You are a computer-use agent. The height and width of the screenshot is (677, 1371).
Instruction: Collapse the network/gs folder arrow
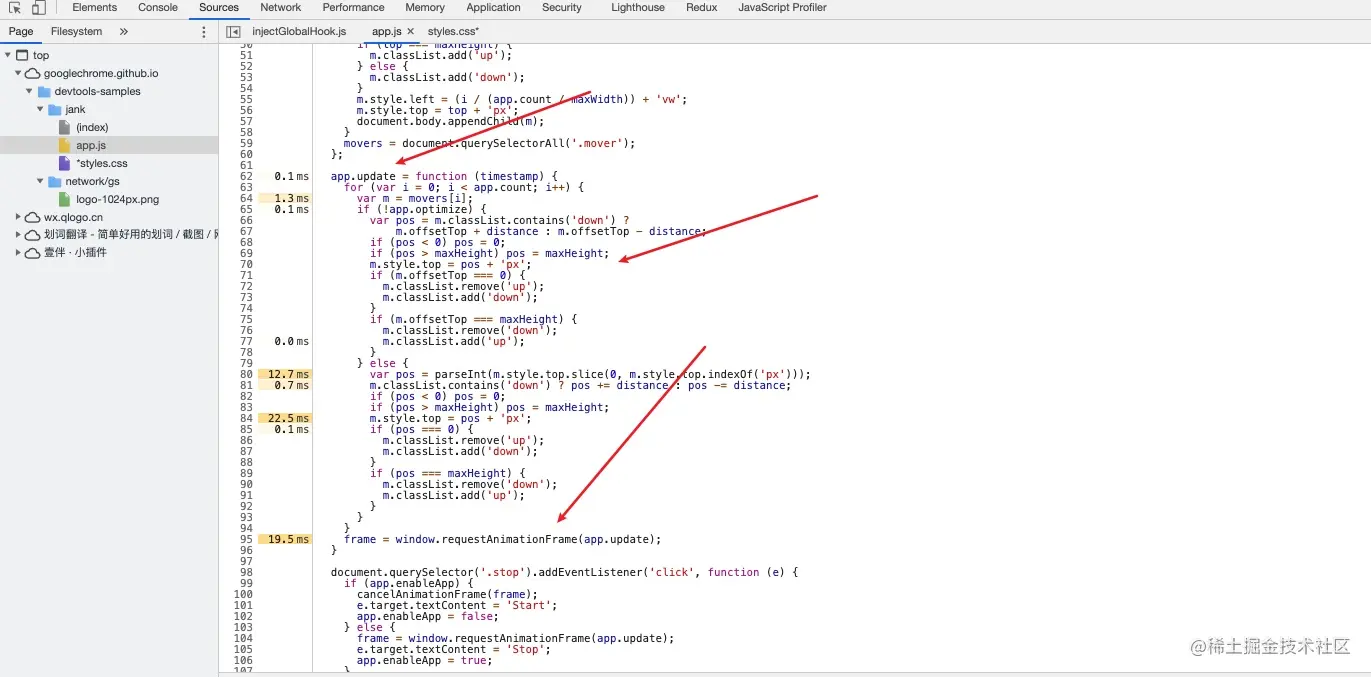(41, 181)
